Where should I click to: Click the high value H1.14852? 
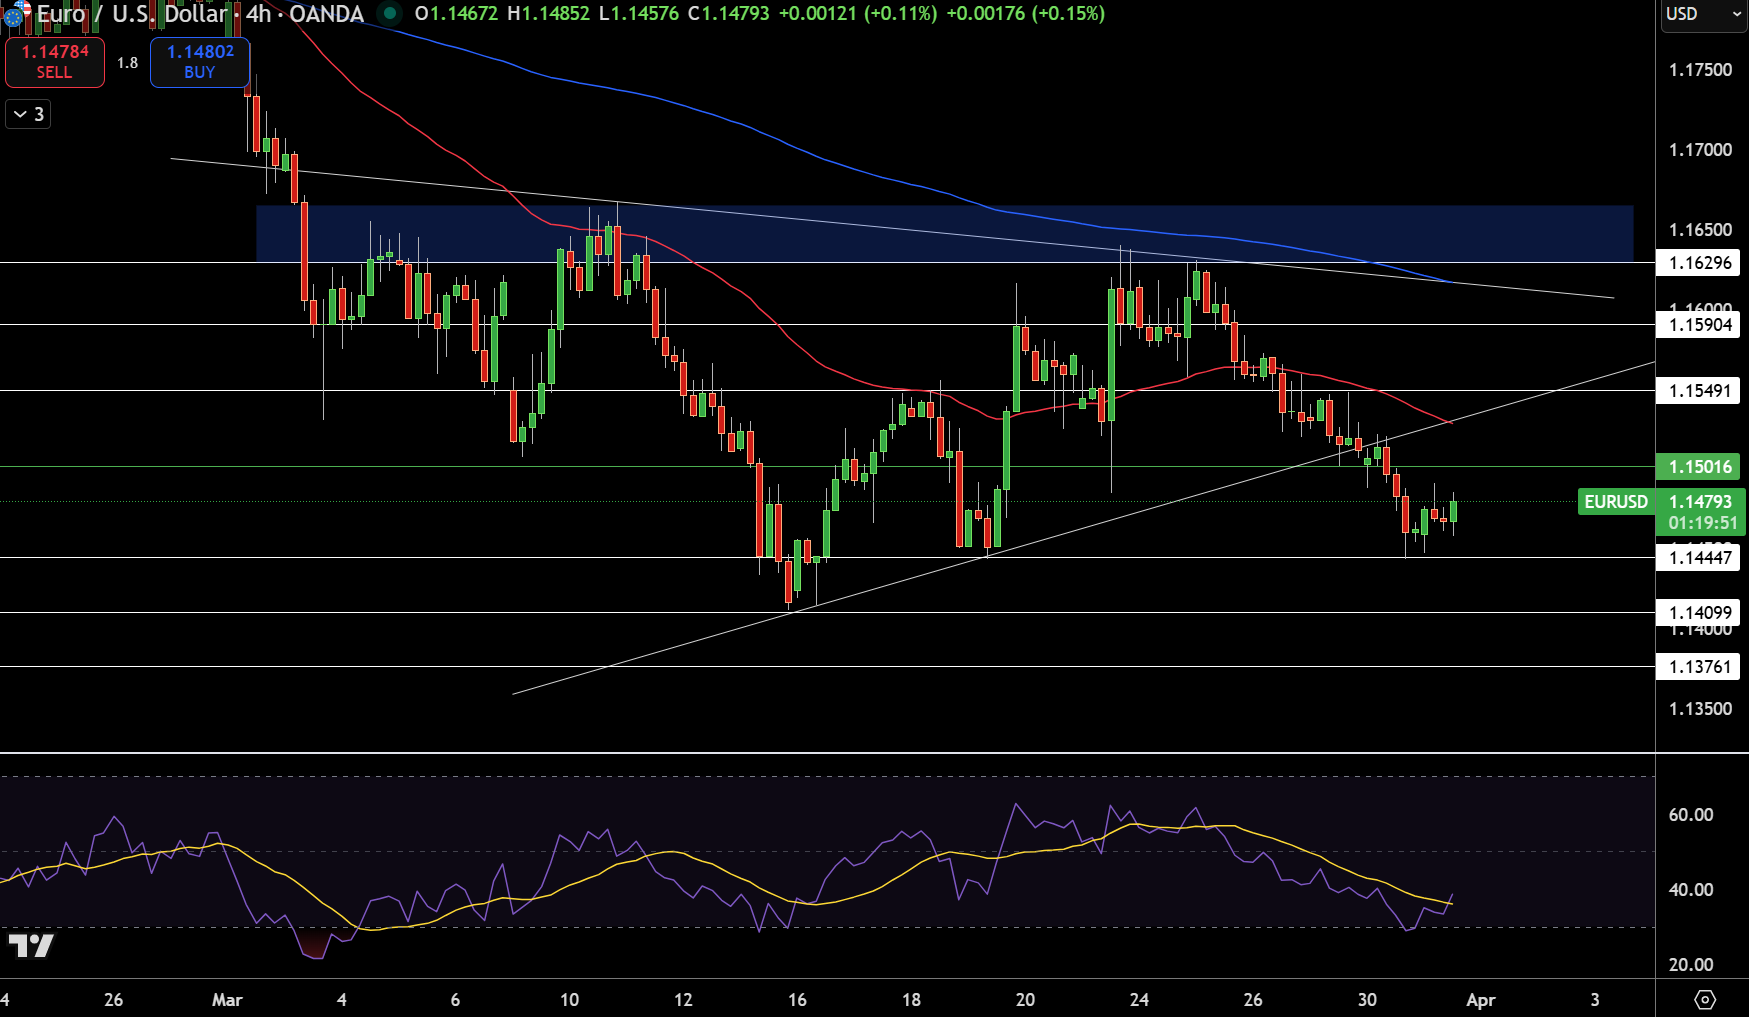550,14
